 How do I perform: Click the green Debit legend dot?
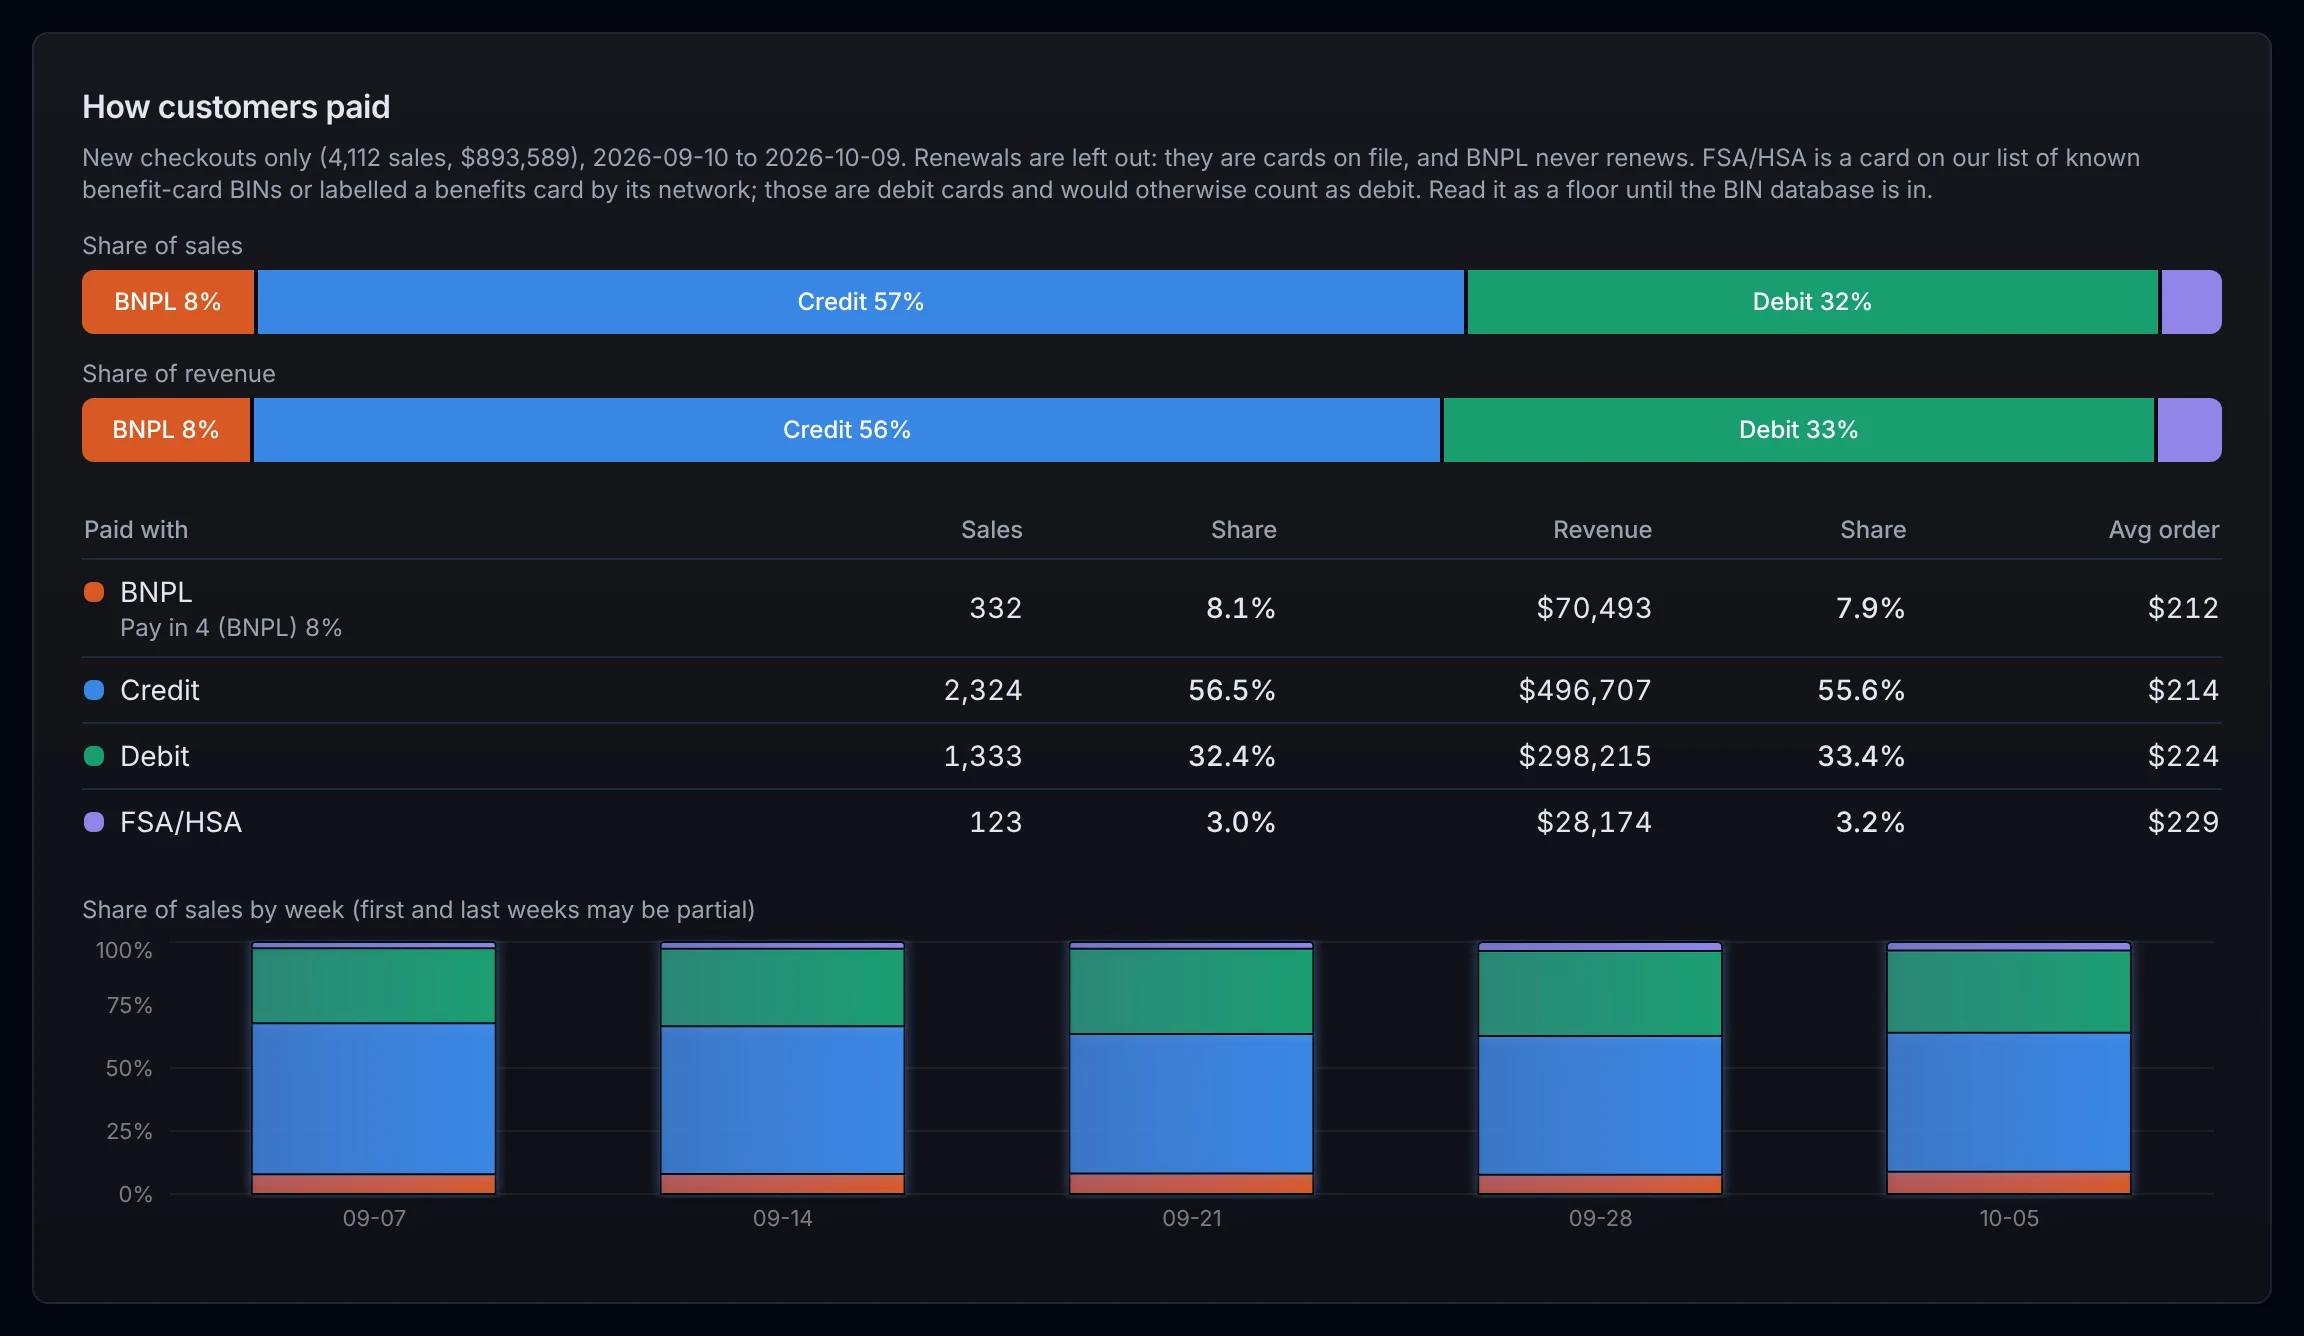[x=94, y=756]
